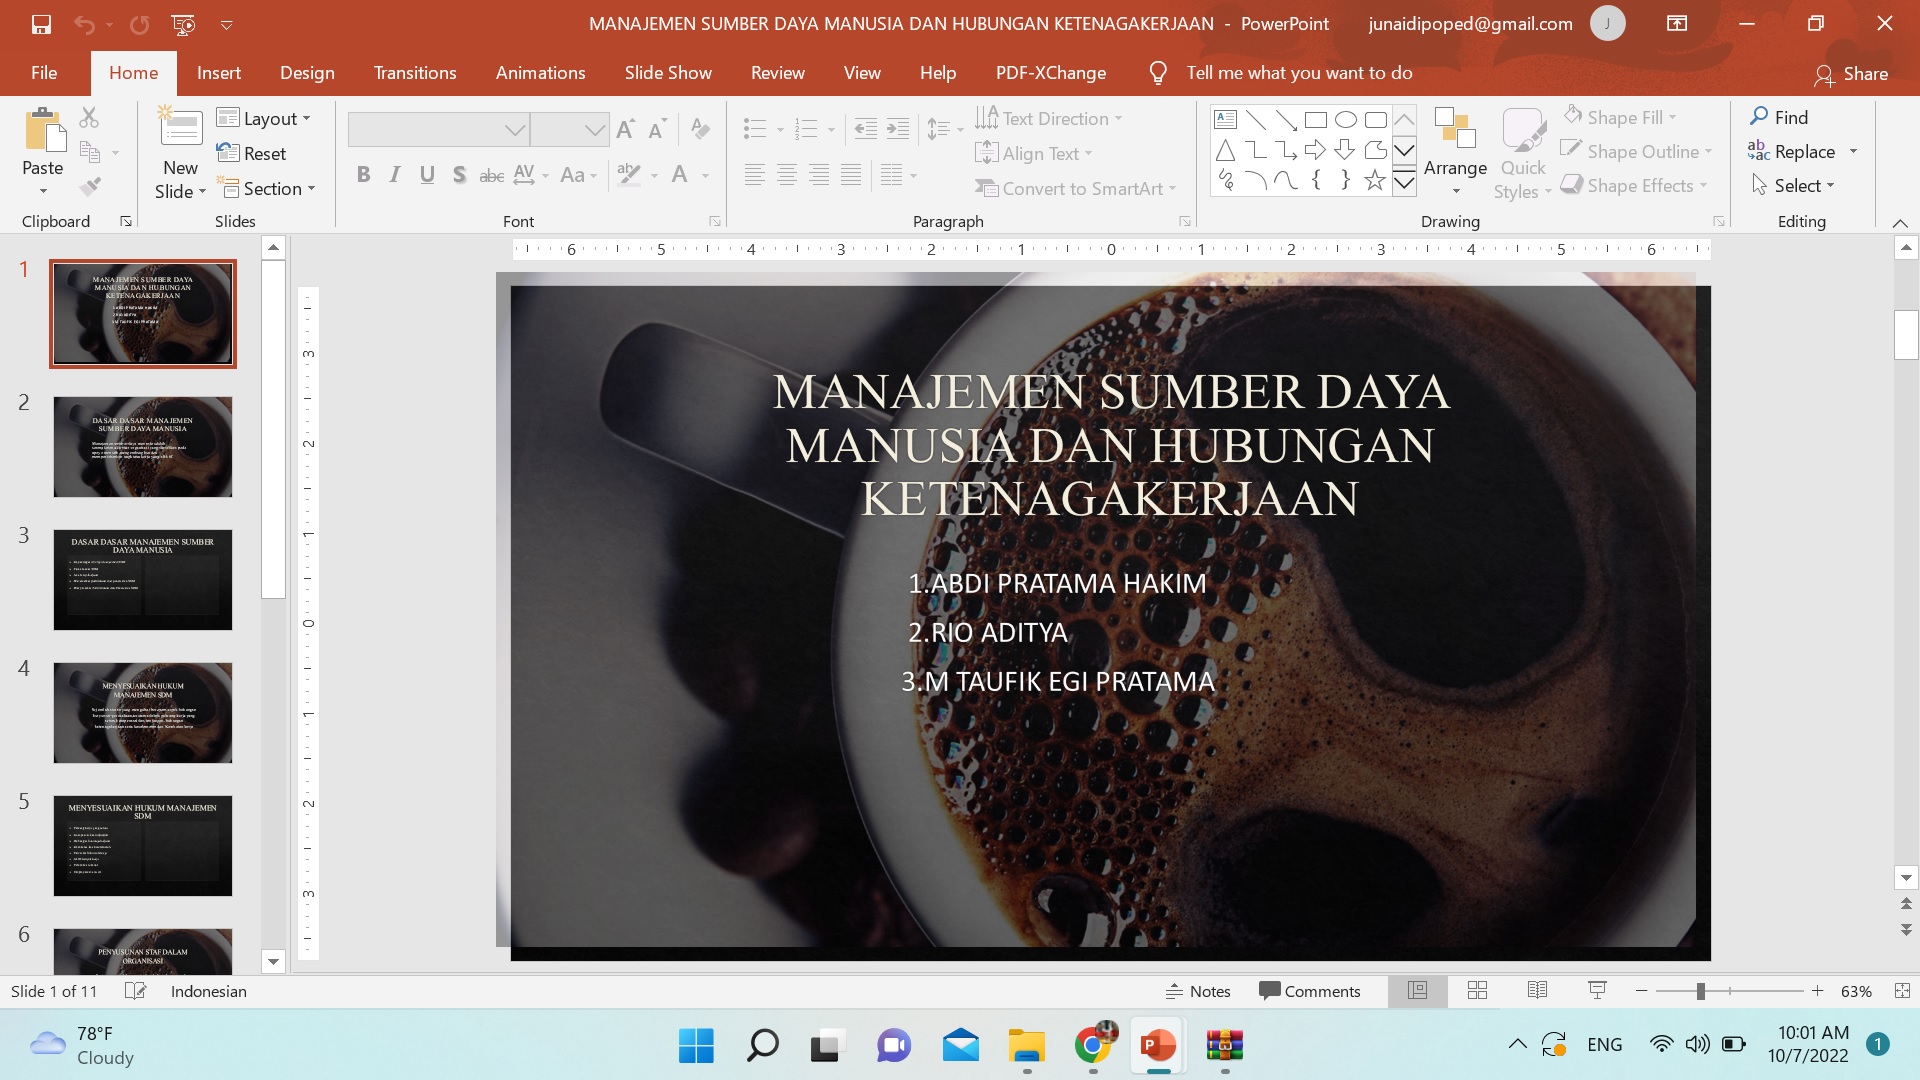Open the Format Painter tool
This screenshot has height=1080, width=1920.
89,186
